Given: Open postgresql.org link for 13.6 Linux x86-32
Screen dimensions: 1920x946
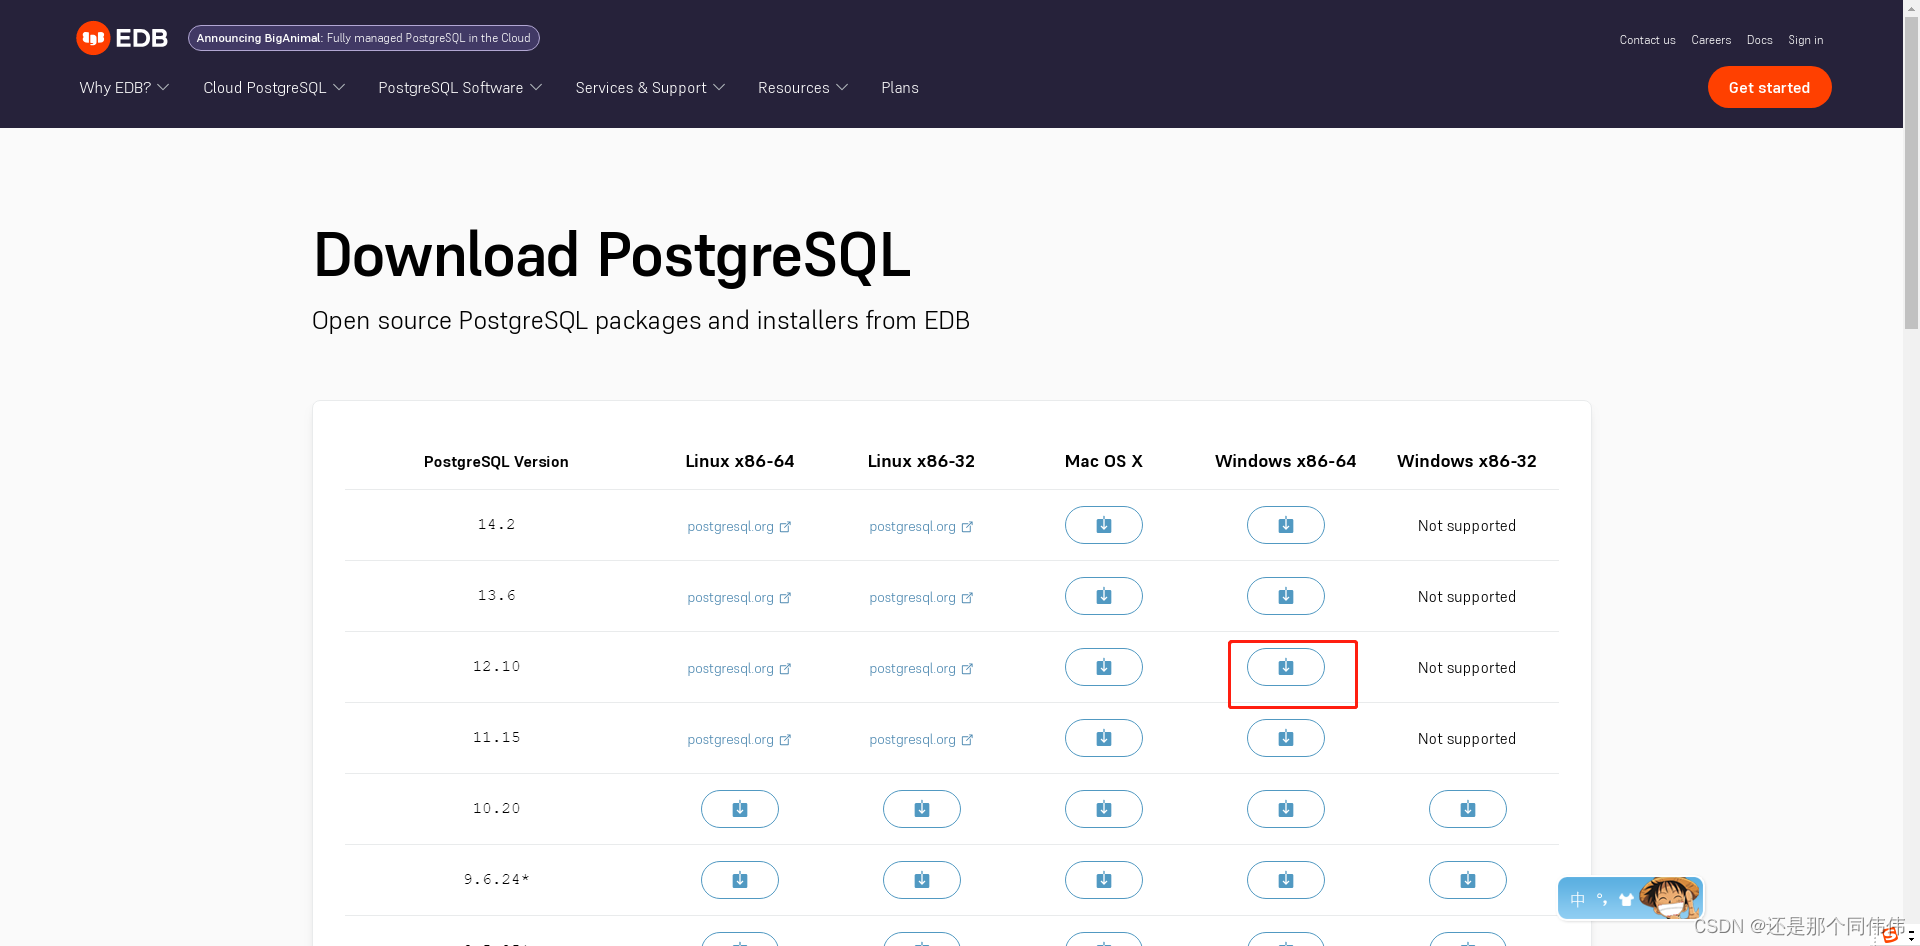Looking at the screenshot, I should pyautogui.click(x=921, y=597).
